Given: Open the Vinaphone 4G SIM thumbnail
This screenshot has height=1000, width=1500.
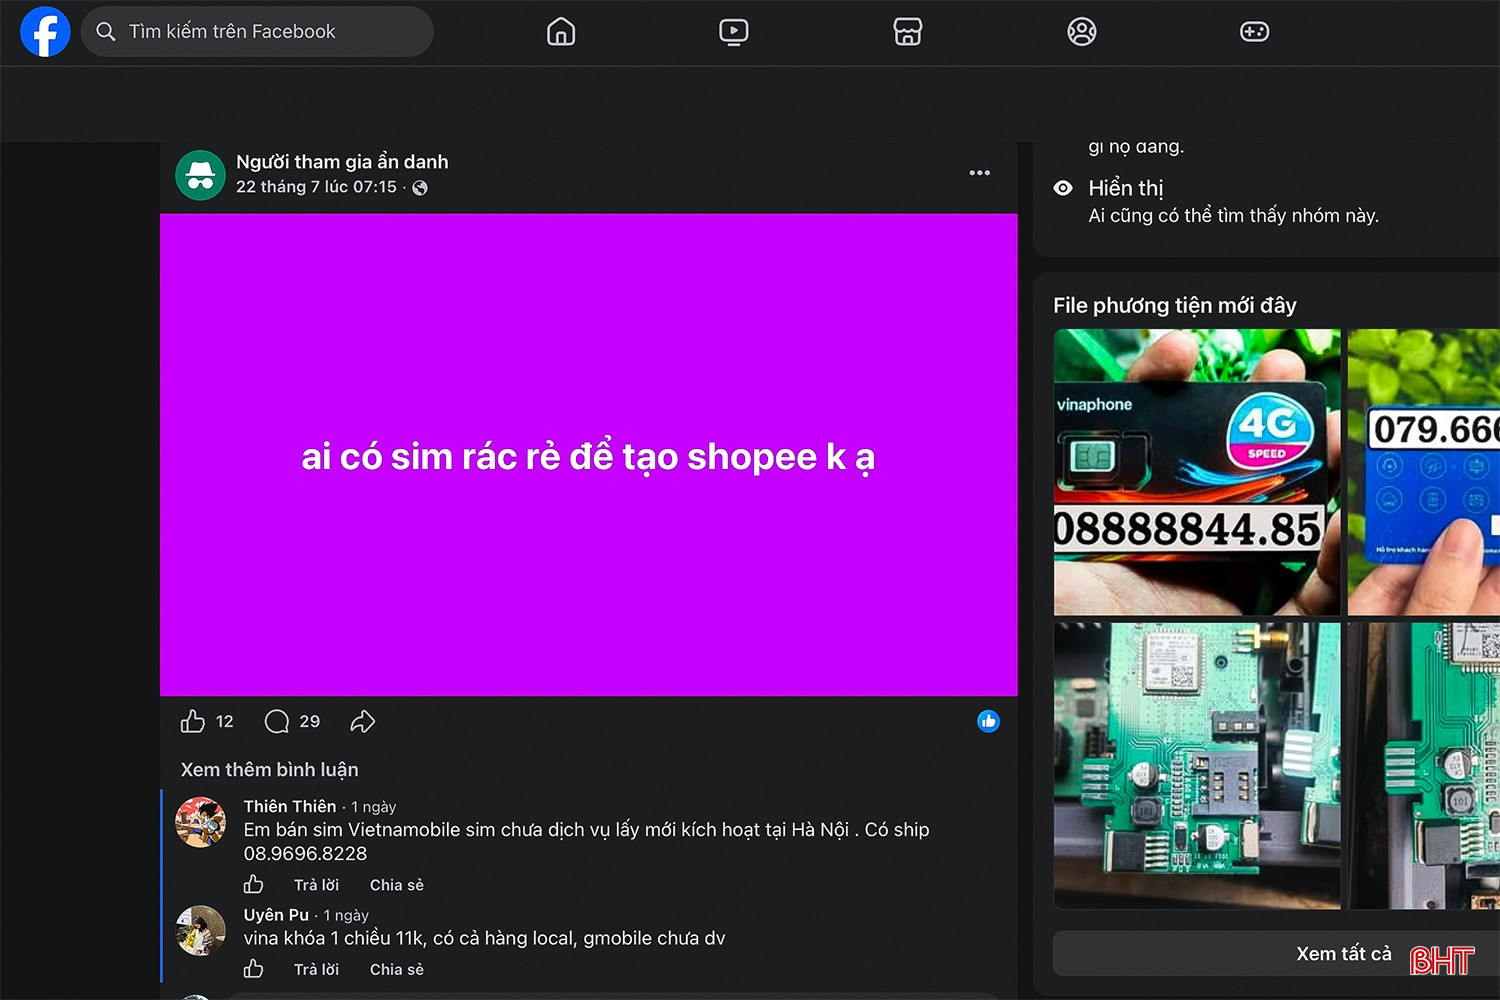Looking at the screenshot, I should pyautogui.click(x=1197, y=472).
